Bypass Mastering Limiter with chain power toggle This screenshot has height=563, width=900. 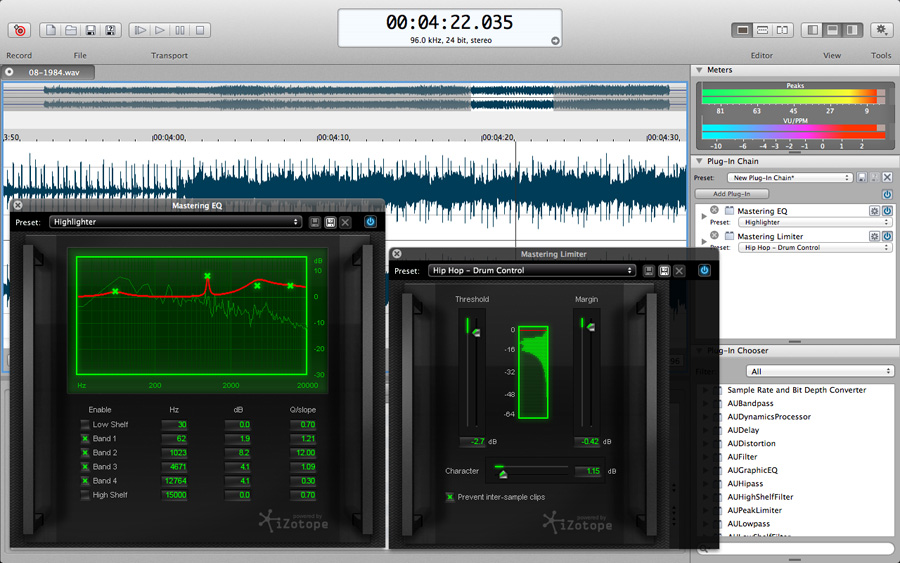[887, 236]
